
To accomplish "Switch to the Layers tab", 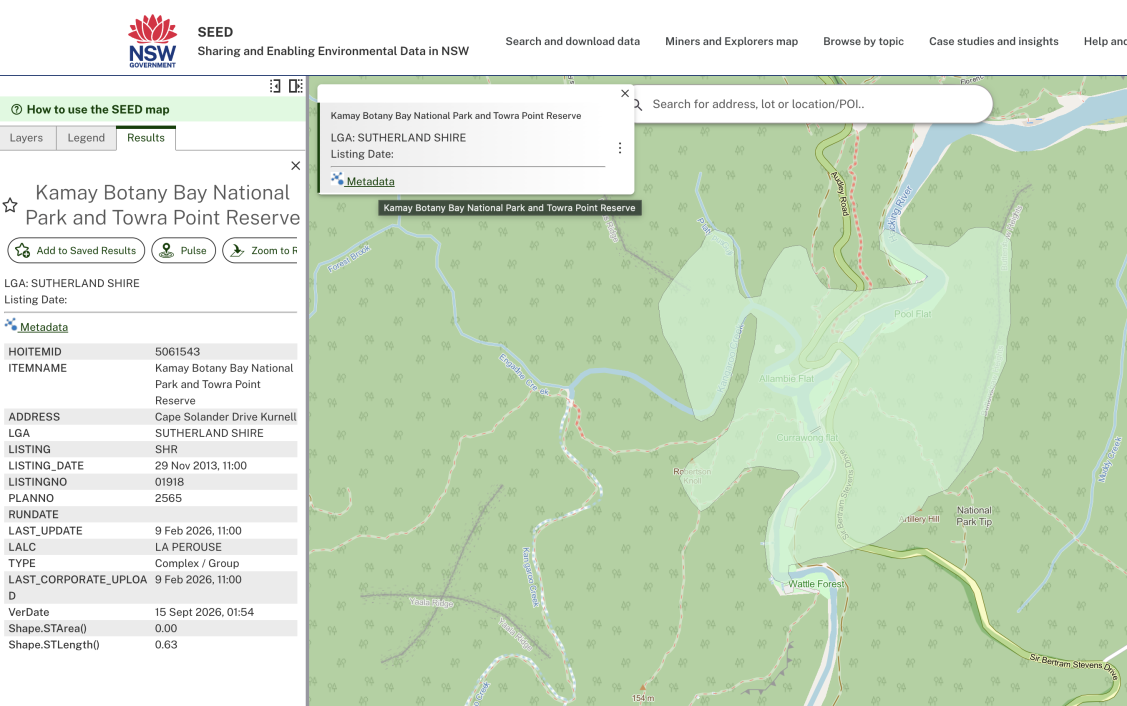I will [27, 138].
